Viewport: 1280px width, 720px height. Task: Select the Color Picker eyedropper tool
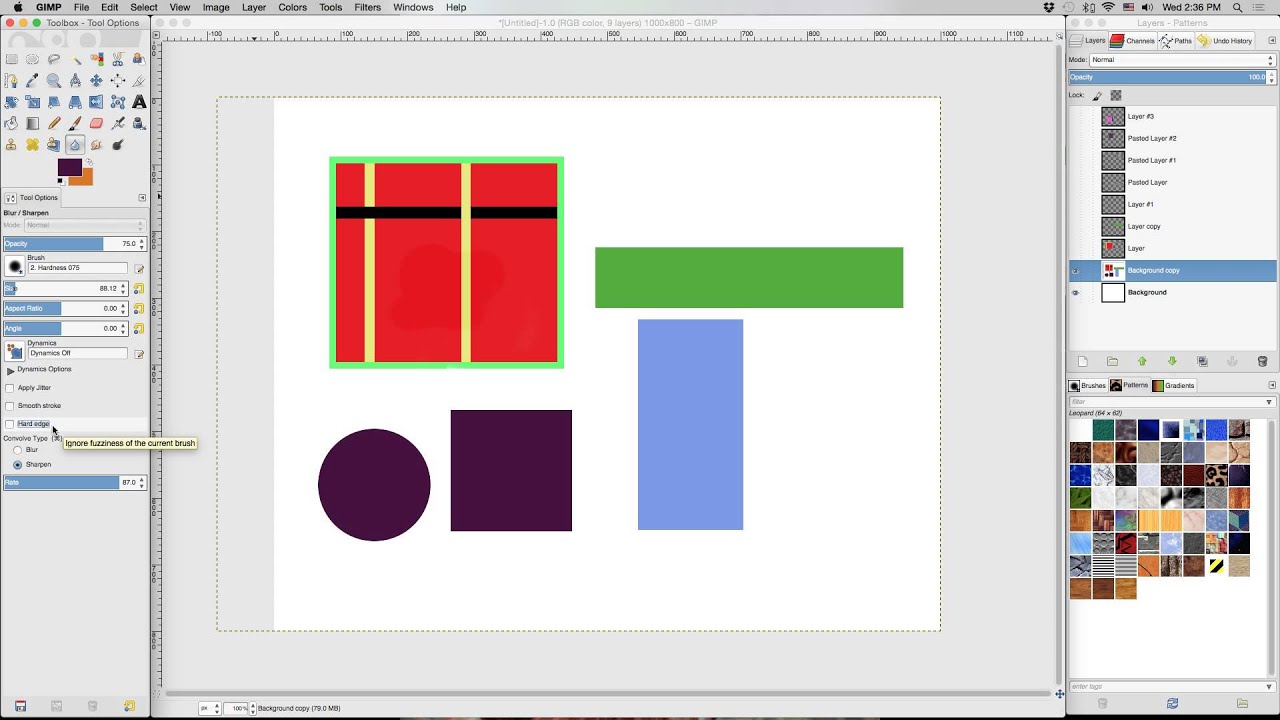click(32, 80)
